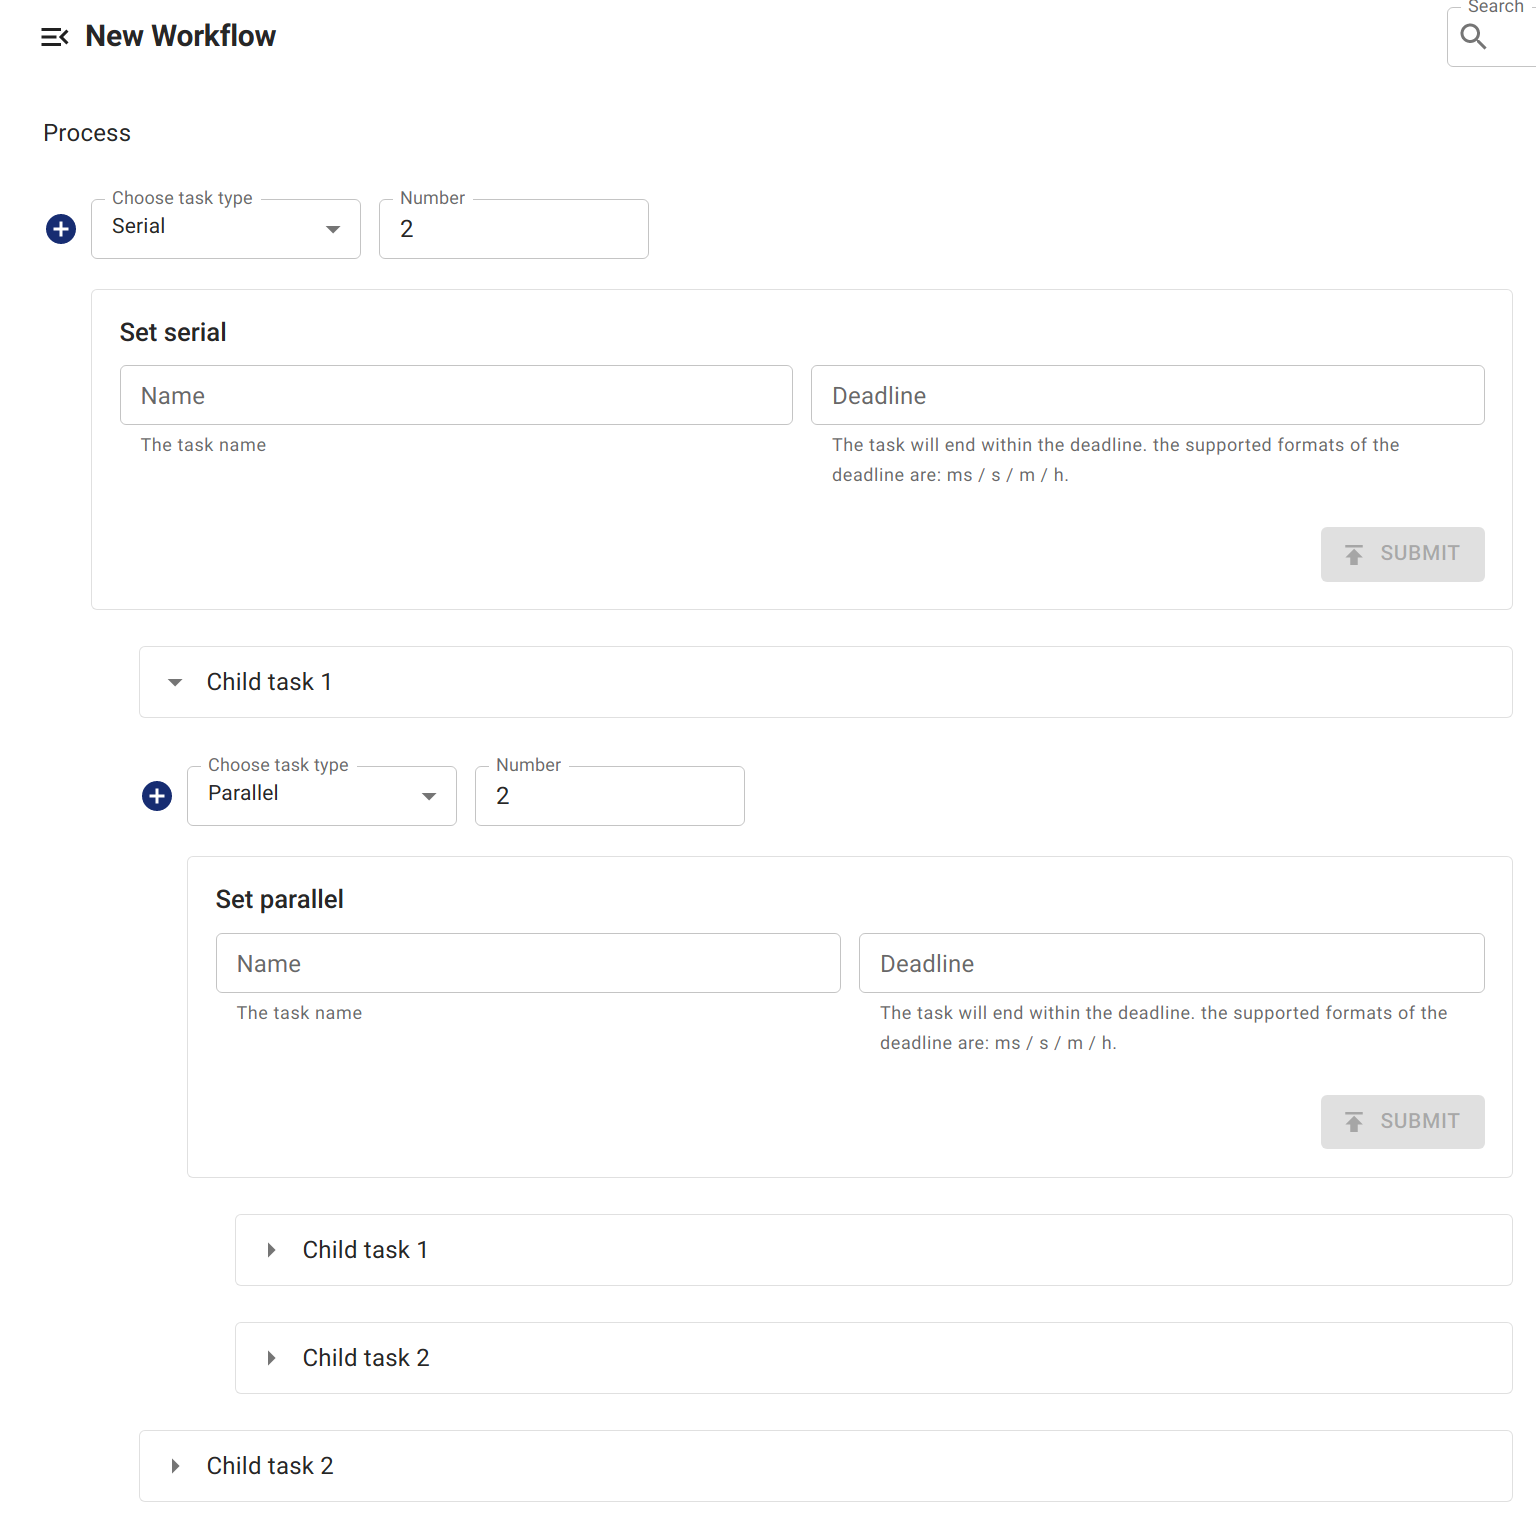Click the plus icon beside Parallel task type
Viewport: 1536px width, 1539px height.
coord(156,796)
